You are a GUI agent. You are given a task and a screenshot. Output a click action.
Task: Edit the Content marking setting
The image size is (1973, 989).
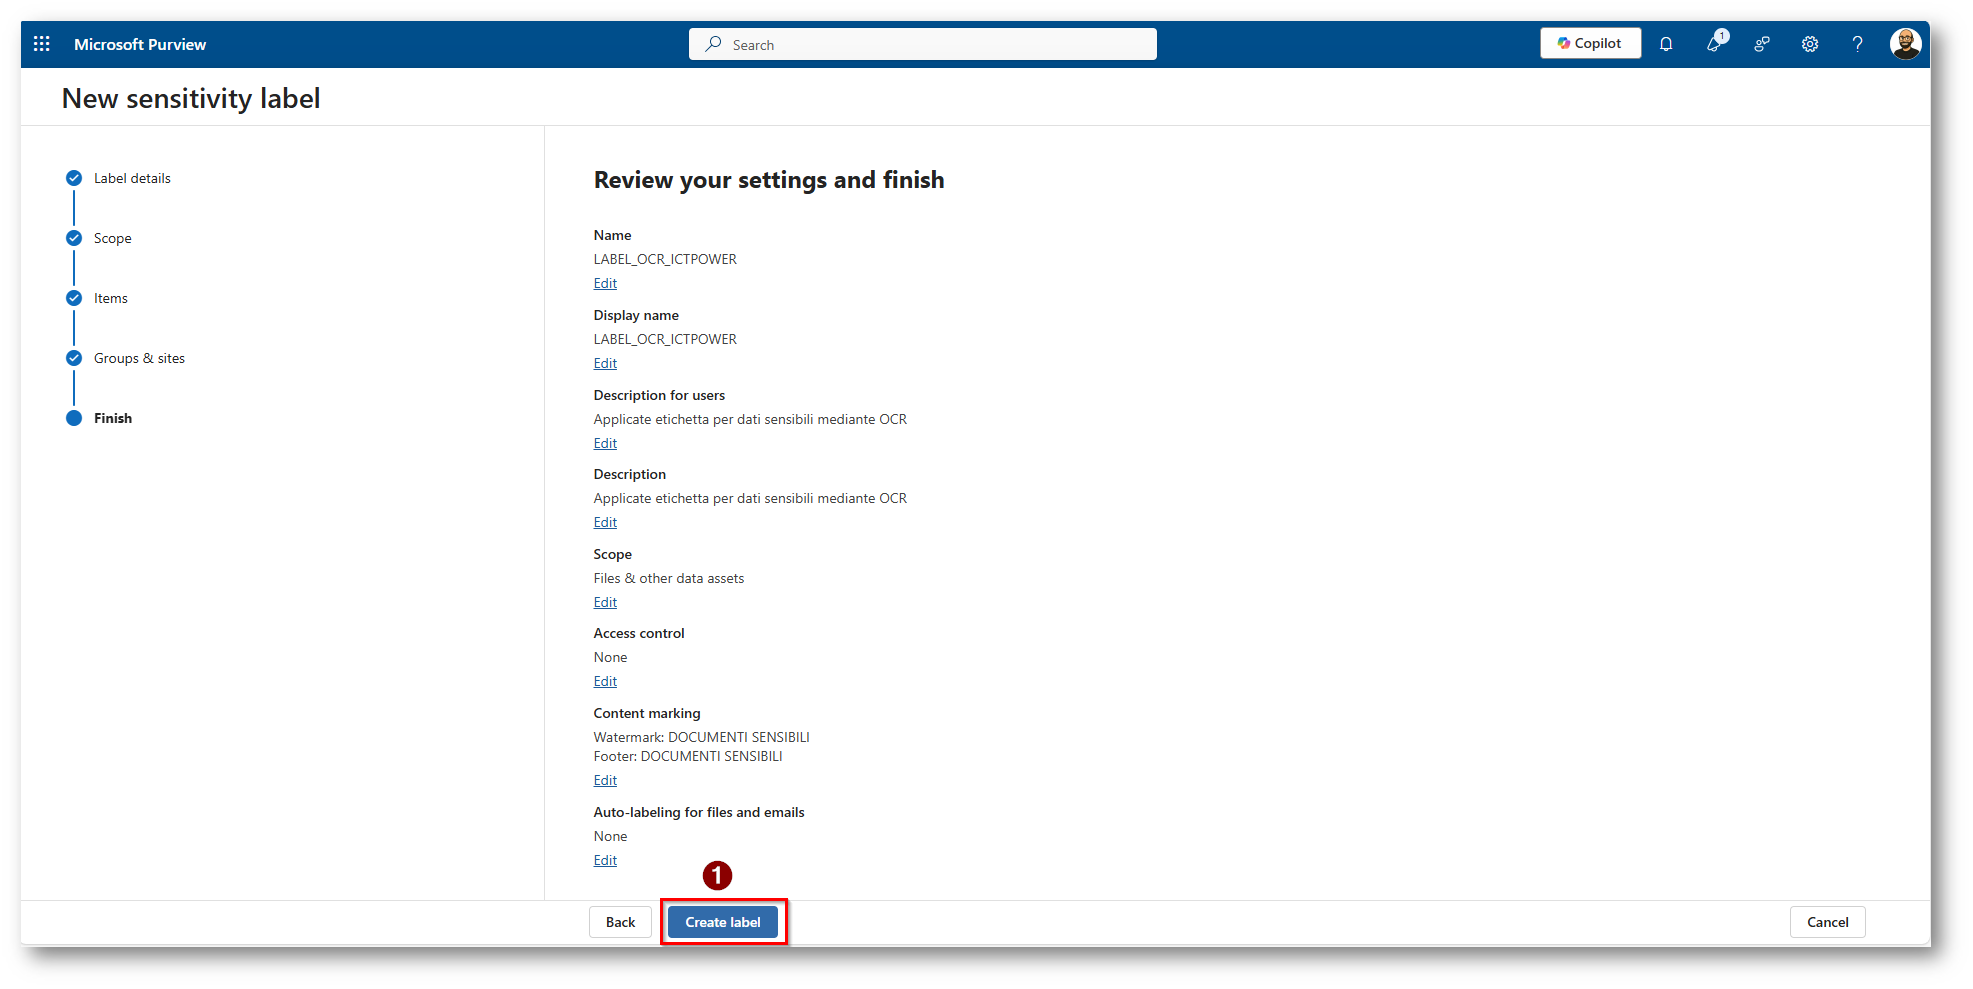pos(605,780)
